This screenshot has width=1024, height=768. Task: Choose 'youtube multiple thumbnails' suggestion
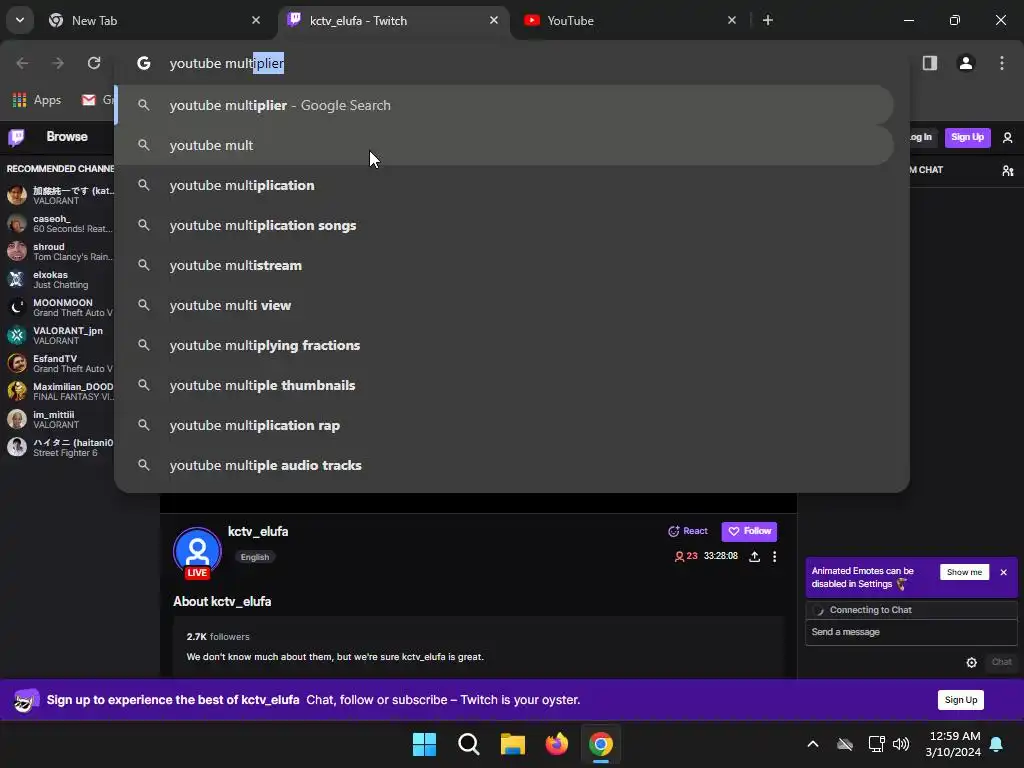[x=504, y=385]
